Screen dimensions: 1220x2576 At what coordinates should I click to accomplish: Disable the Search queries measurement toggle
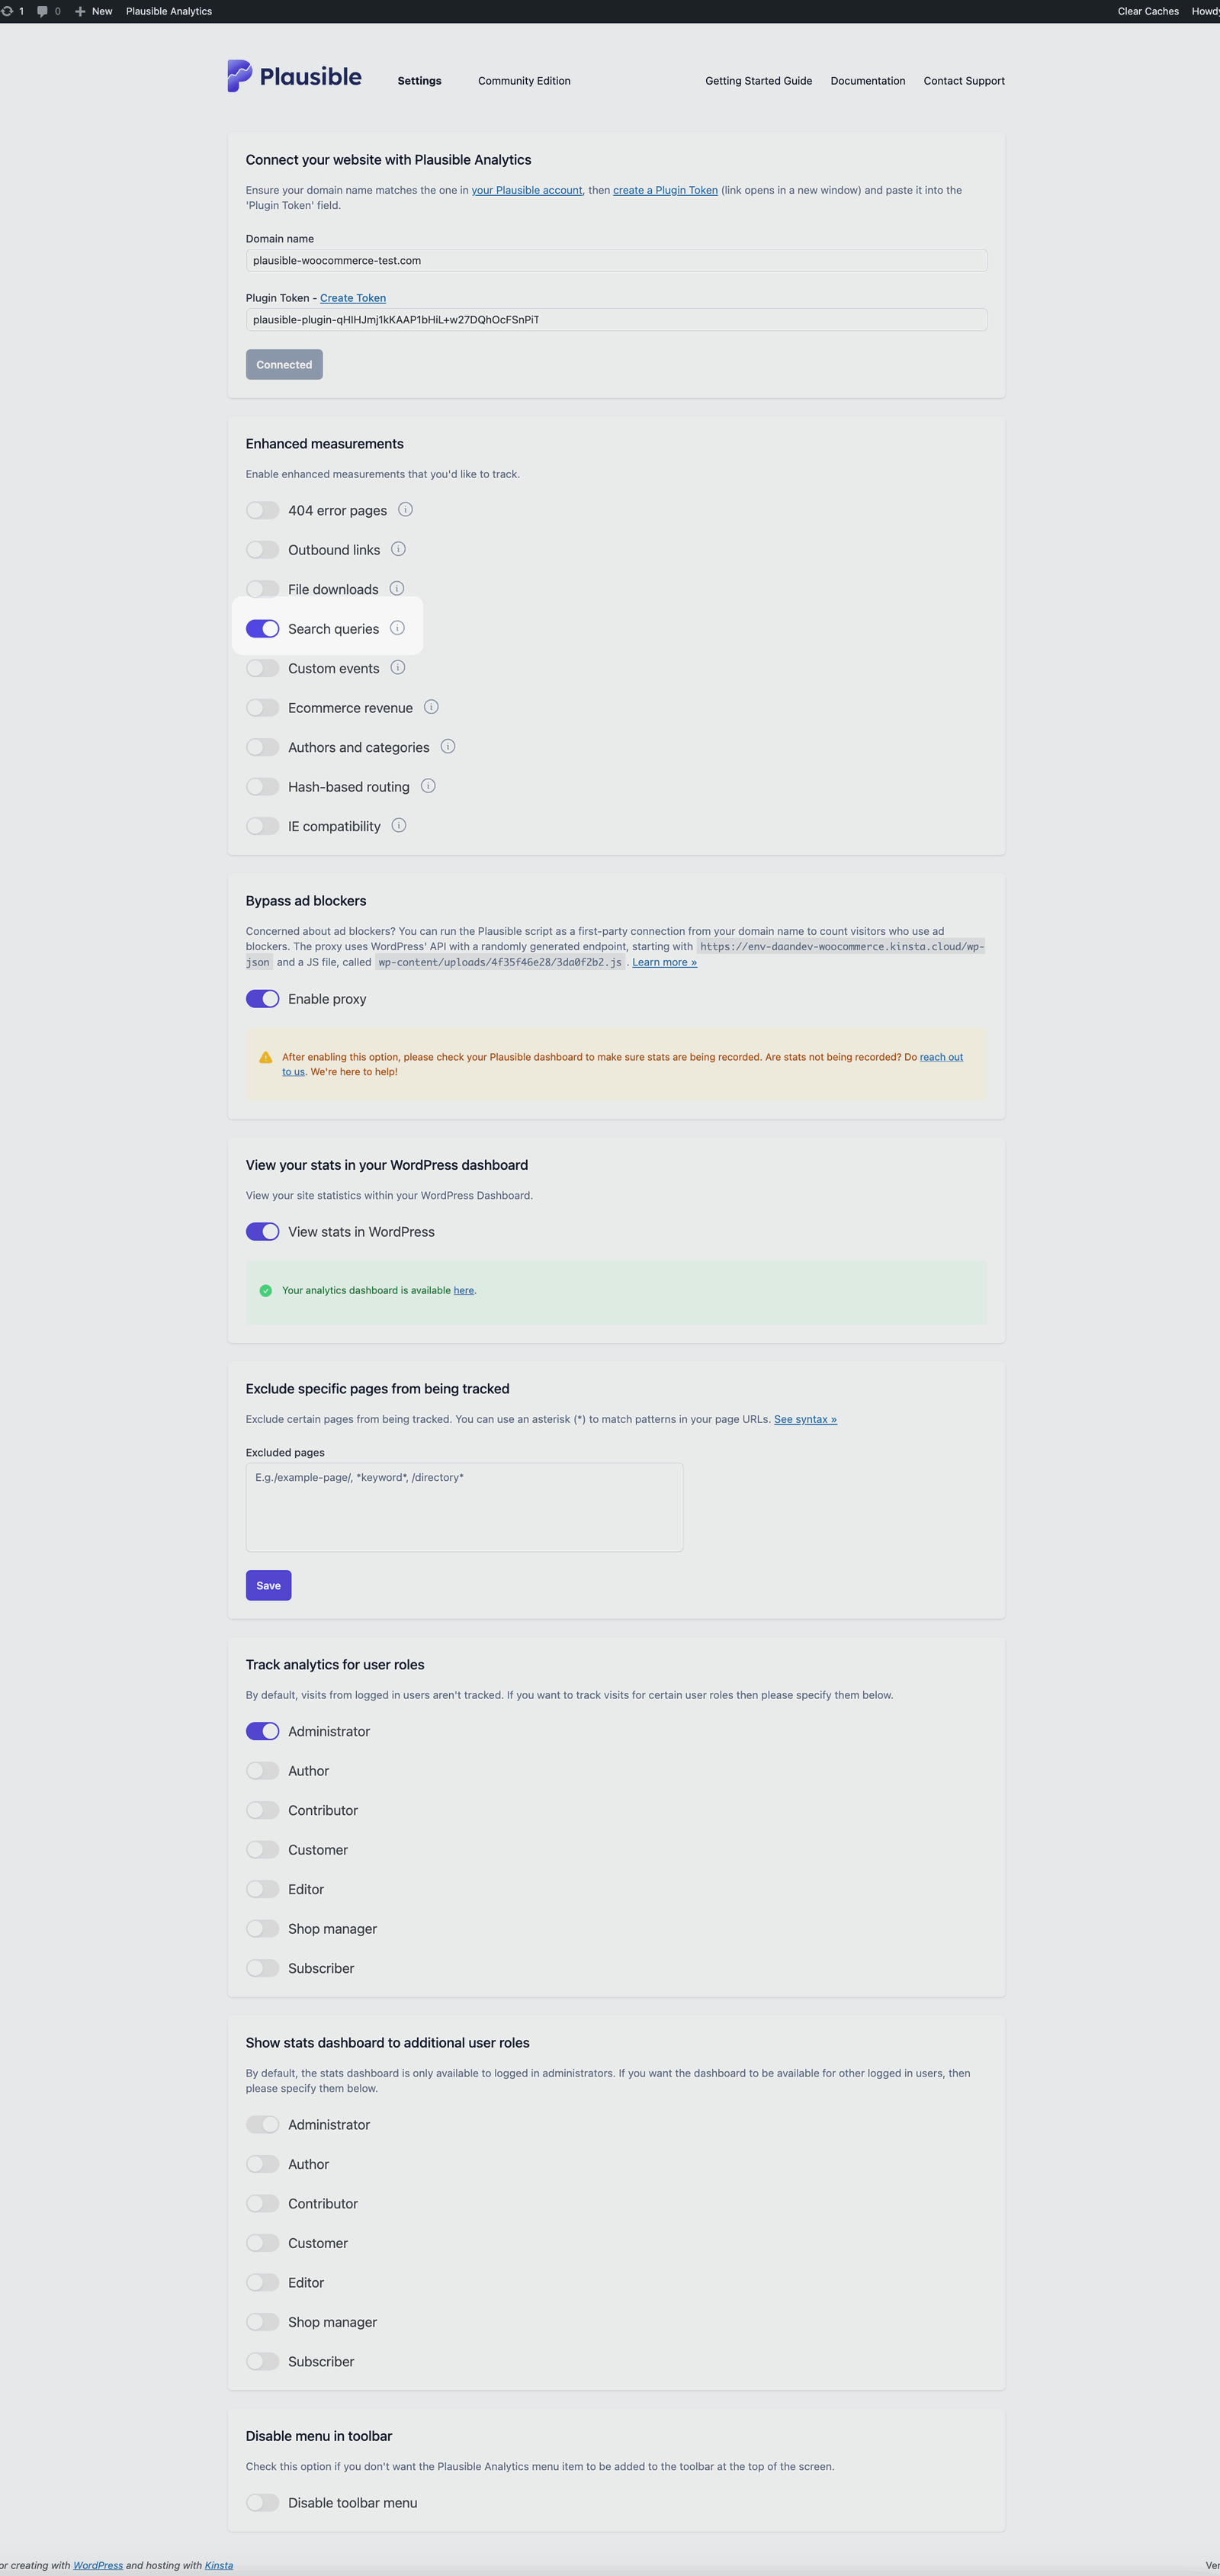[x=263, y=628]
